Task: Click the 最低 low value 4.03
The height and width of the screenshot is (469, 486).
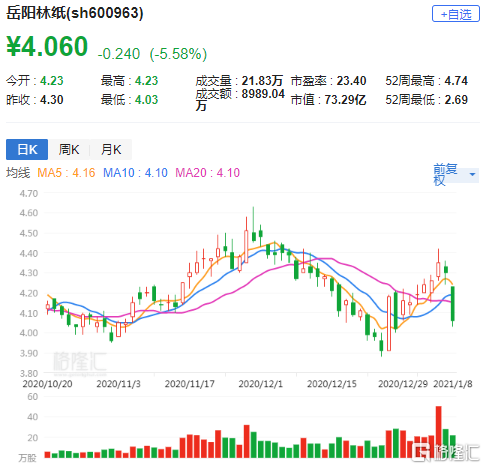Action: 146,100
